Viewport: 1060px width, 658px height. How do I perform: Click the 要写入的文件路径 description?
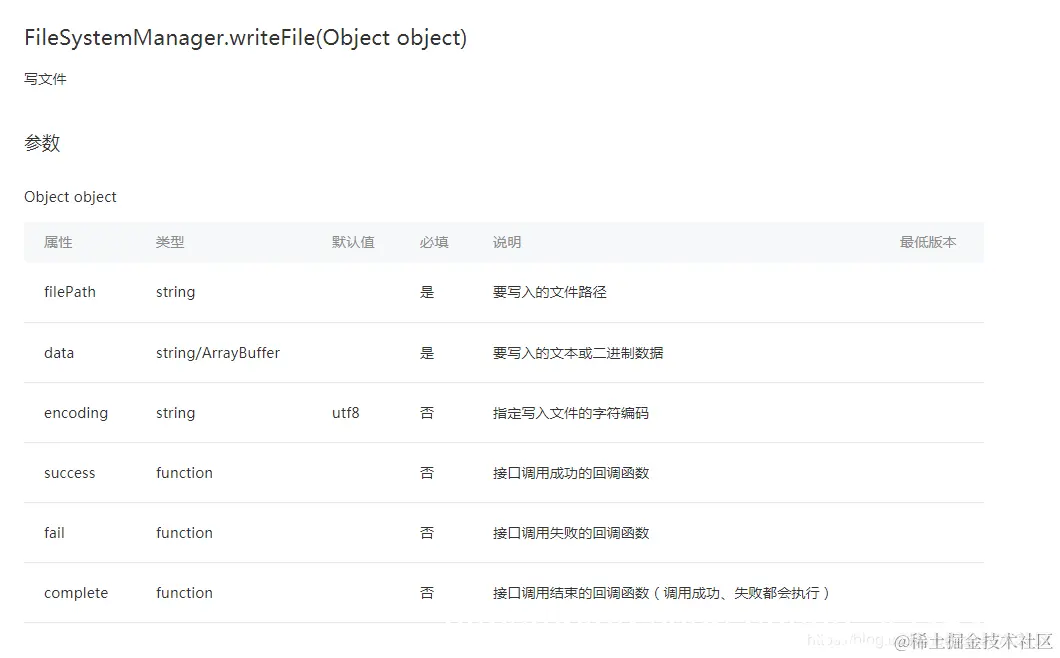(x=550, y=292)
